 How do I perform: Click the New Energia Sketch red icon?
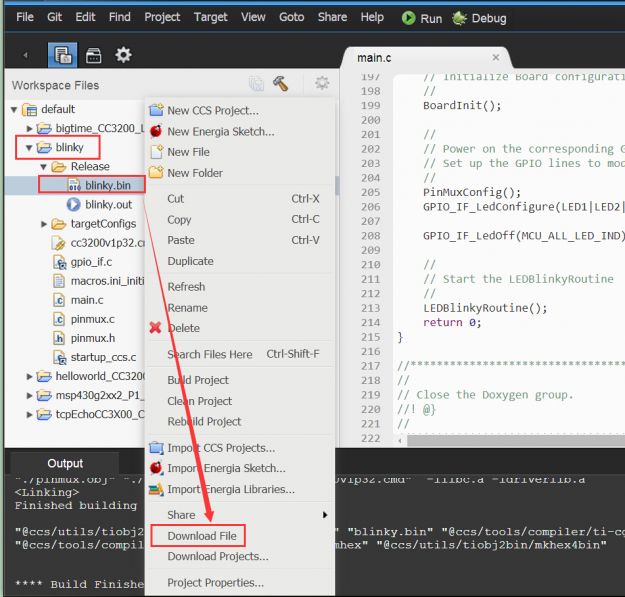156,131
